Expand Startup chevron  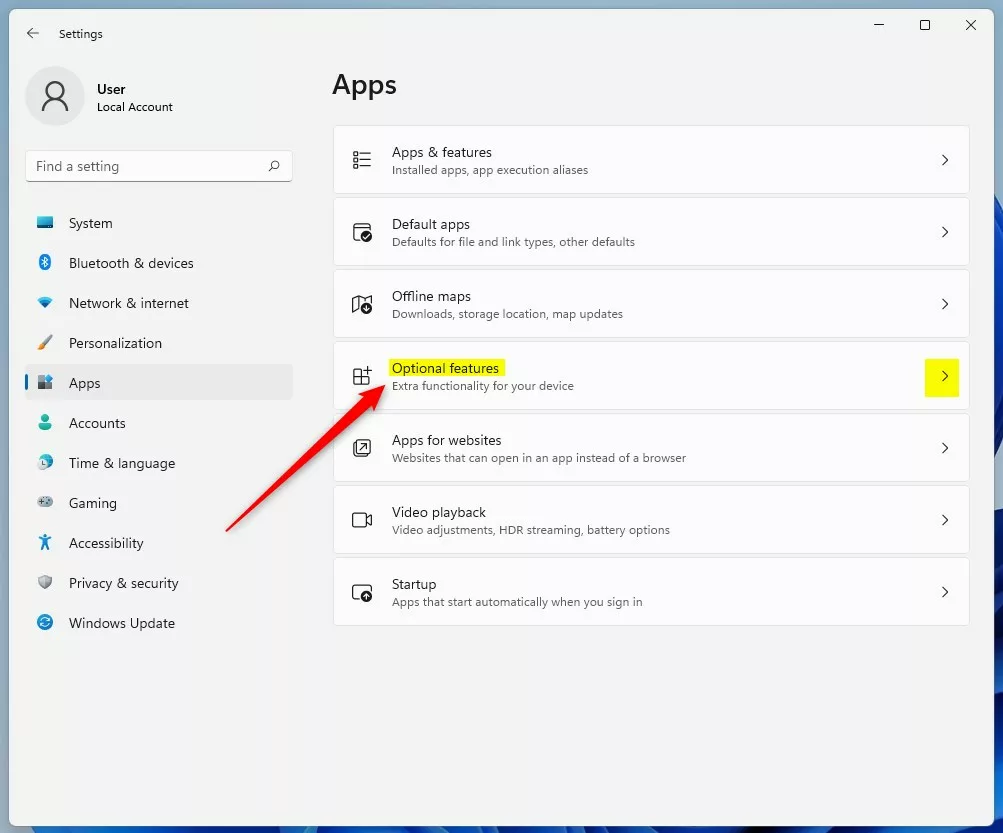945,592
